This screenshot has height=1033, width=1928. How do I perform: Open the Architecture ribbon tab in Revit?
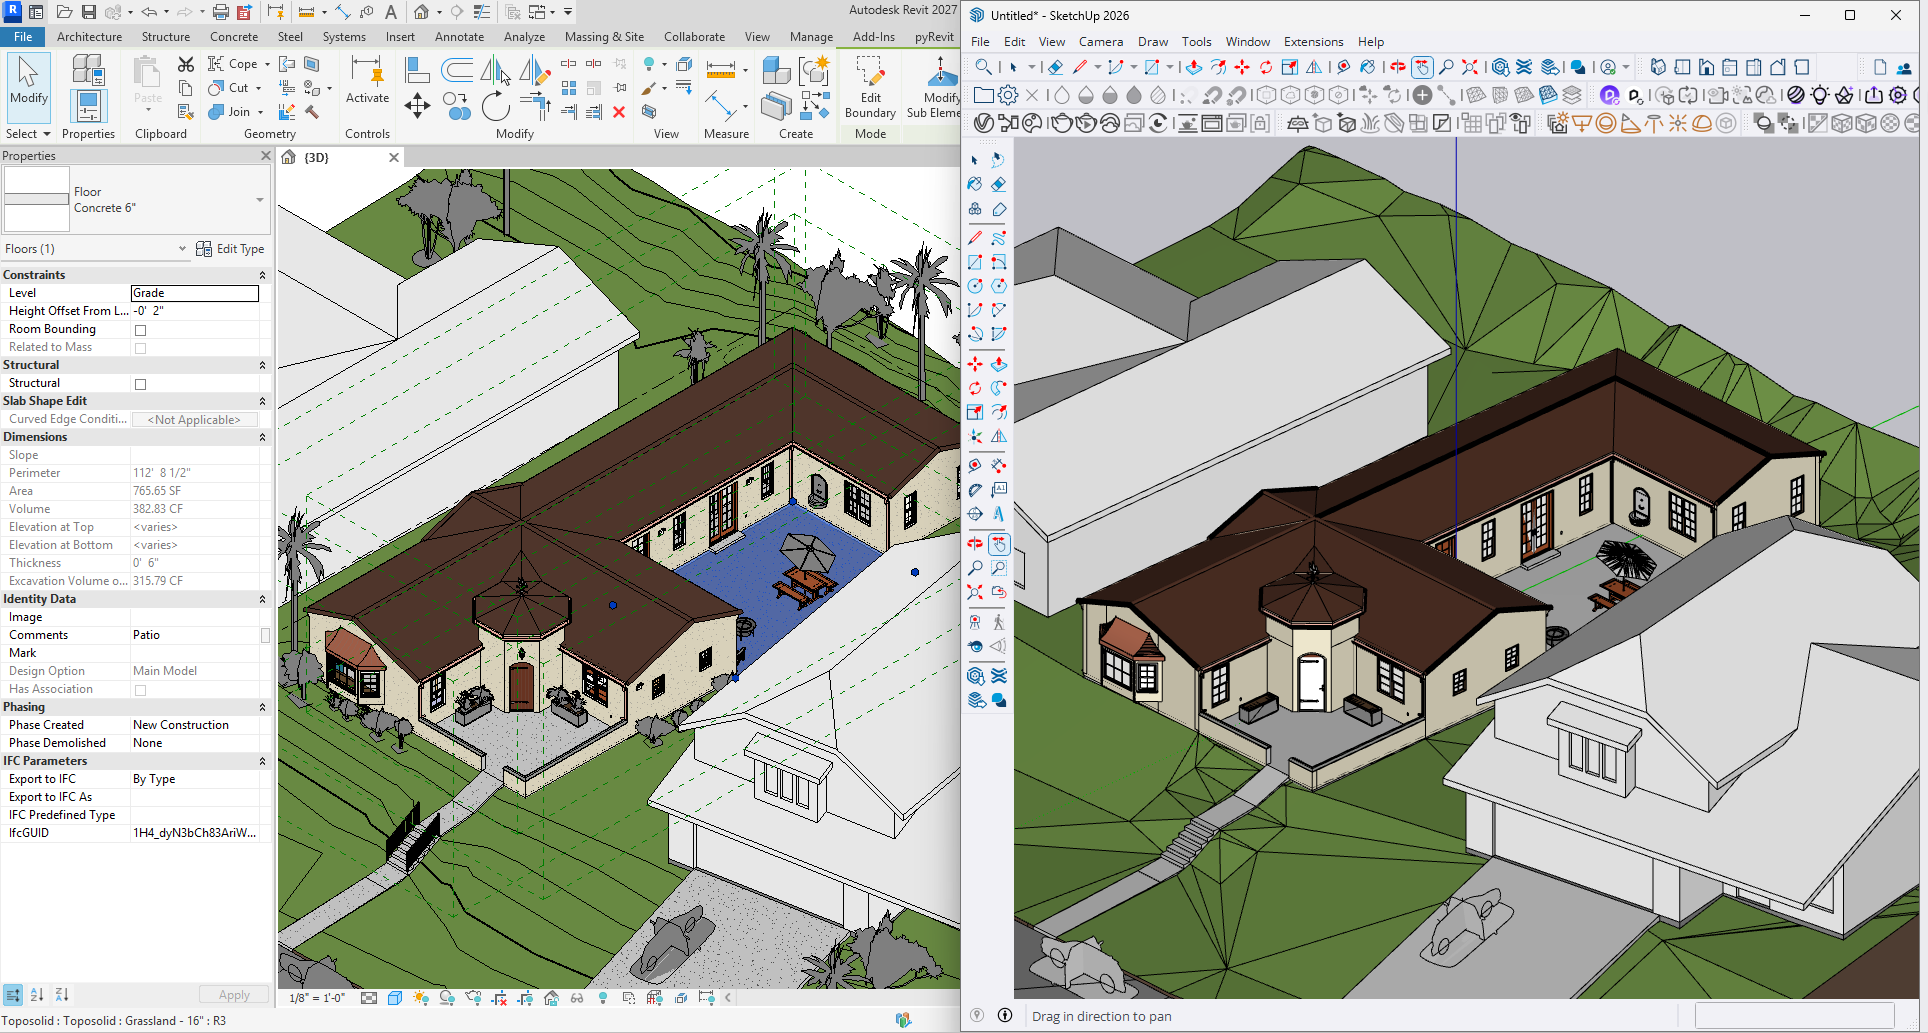pos(89,37)
